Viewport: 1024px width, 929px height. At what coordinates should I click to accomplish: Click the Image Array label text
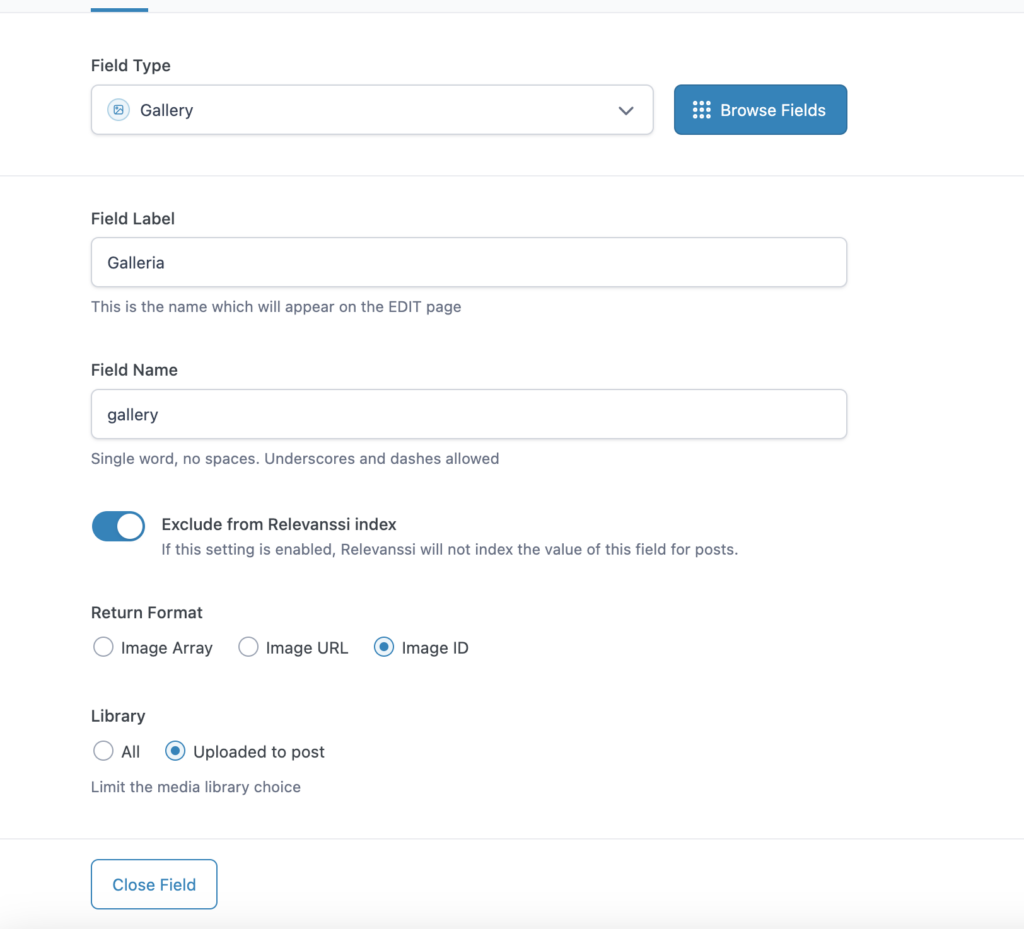click(167, 648)
